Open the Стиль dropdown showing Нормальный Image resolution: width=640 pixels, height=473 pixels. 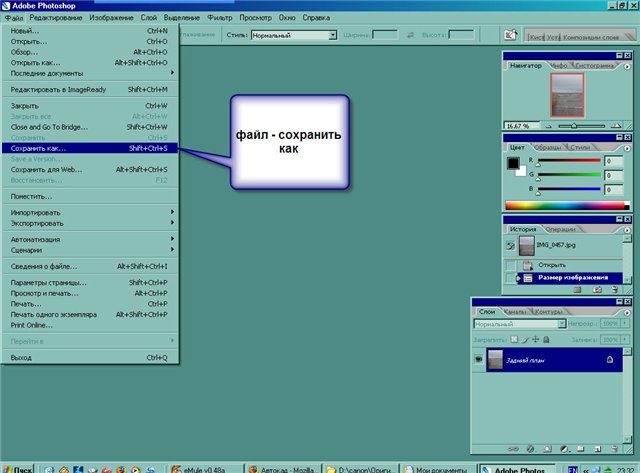point(333,34)
